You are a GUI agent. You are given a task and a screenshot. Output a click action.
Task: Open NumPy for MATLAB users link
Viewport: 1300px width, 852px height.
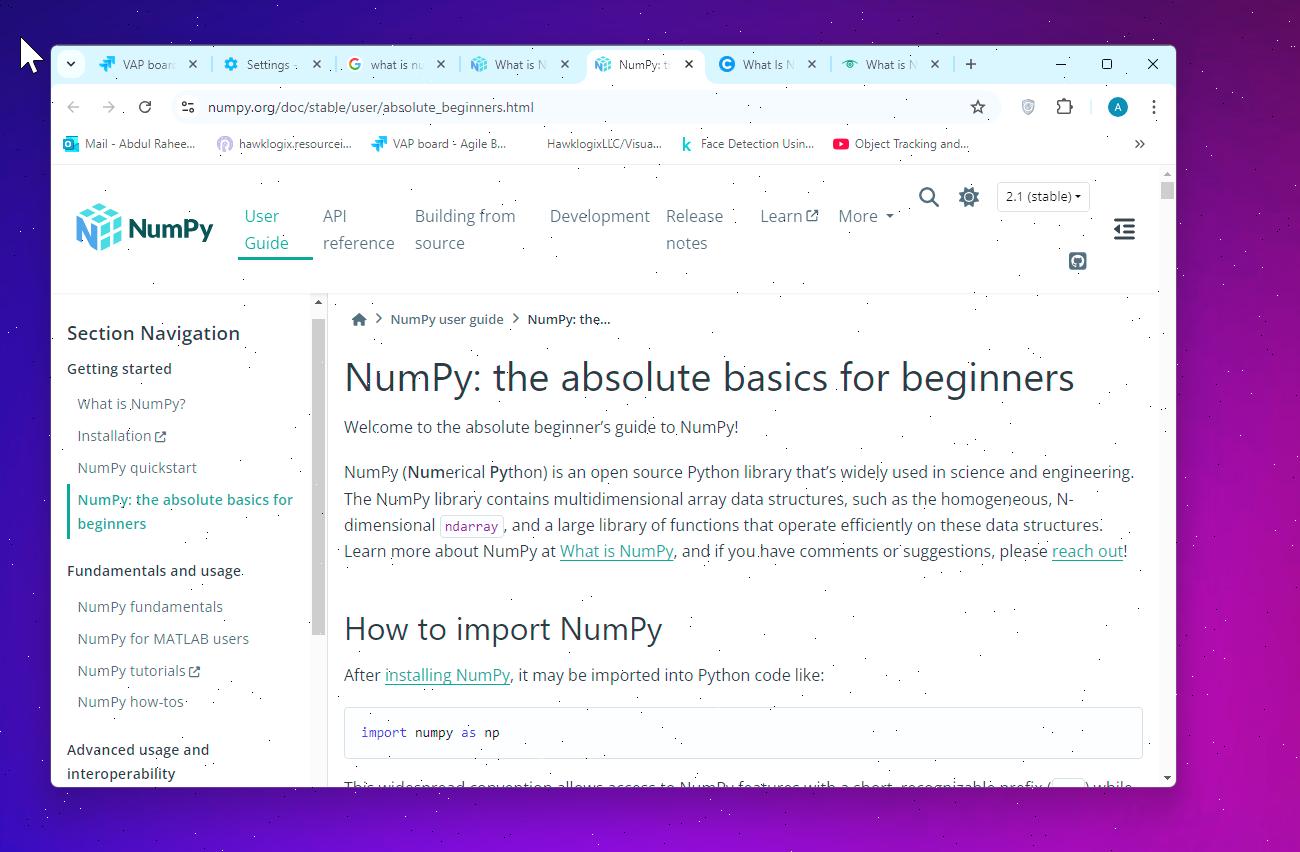click(163, 639)
